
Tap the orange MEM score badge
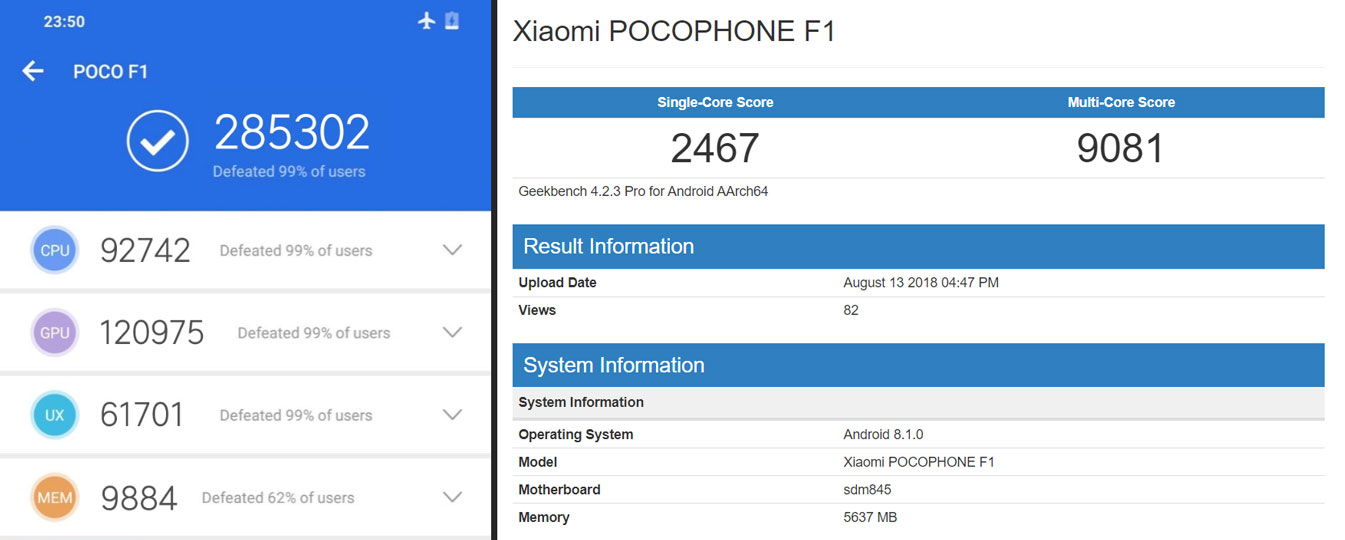pos(55,497)
